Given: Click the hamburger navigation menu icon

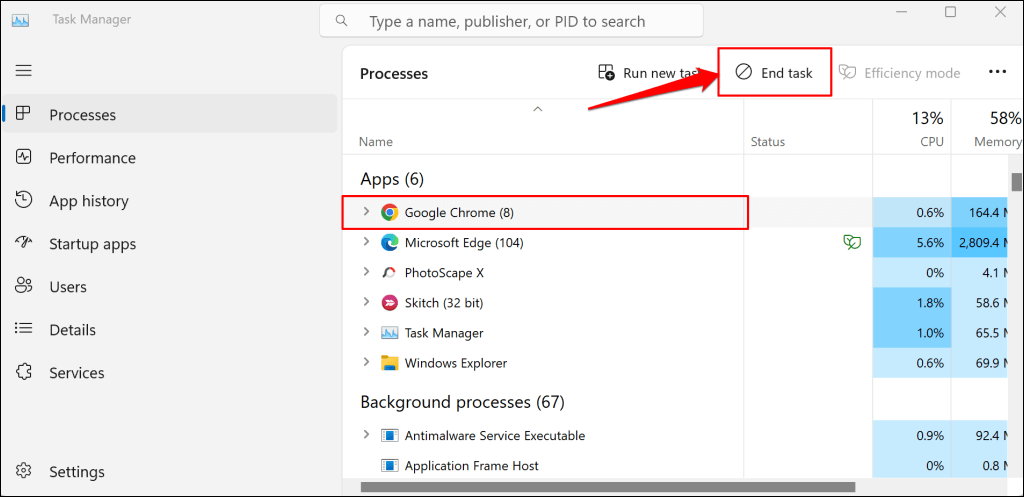Looking at the screenshot, I should click(24, 70).
